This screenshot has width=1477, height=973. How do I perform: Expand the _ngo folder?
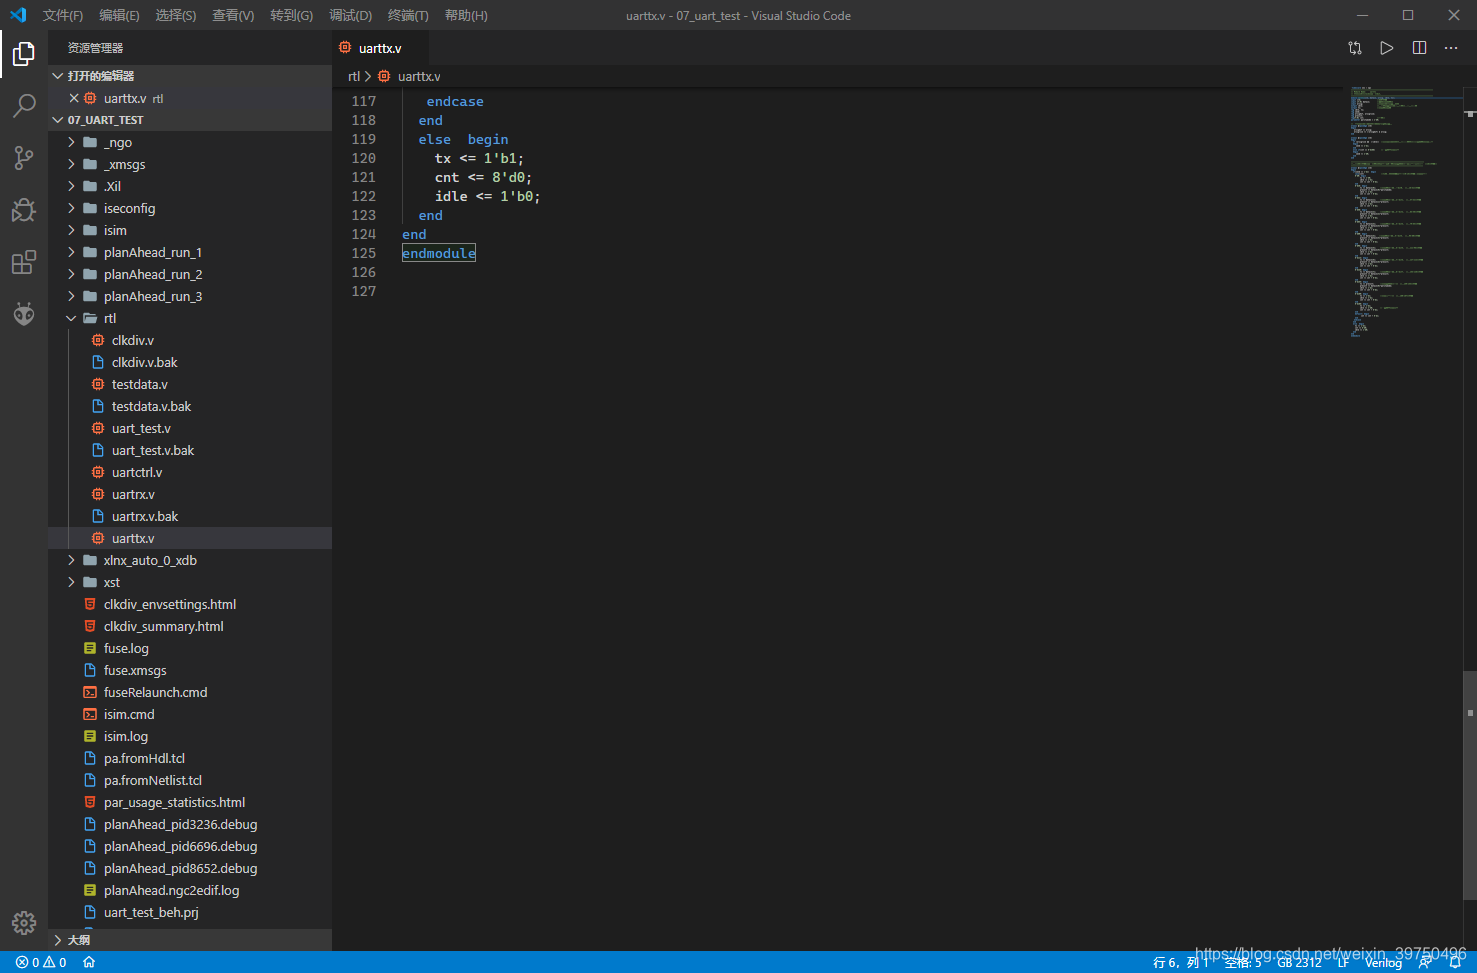tap(190, 142)
